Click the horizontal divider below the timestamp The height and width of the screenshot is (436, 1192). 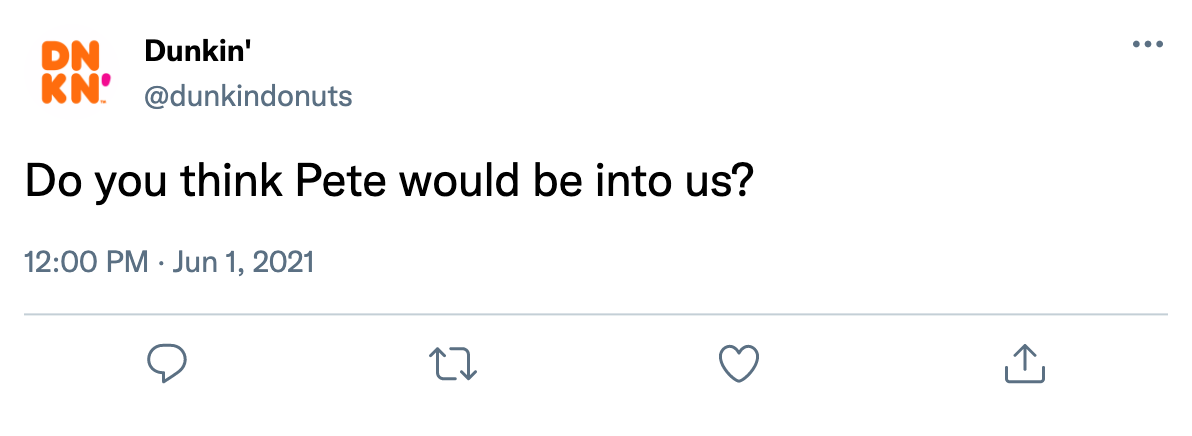coord(596,315)
